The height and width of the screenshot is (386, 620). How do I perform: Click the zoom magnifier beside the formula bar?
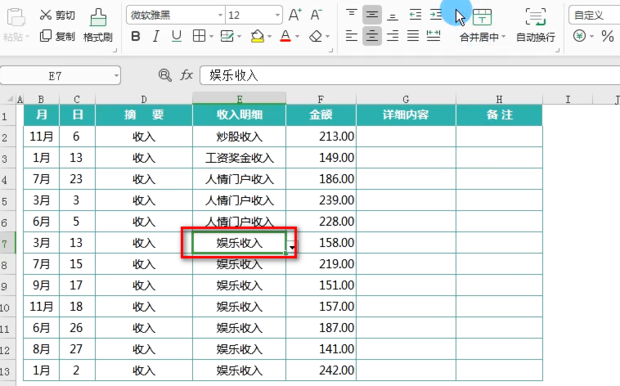[x=164, y=75]
